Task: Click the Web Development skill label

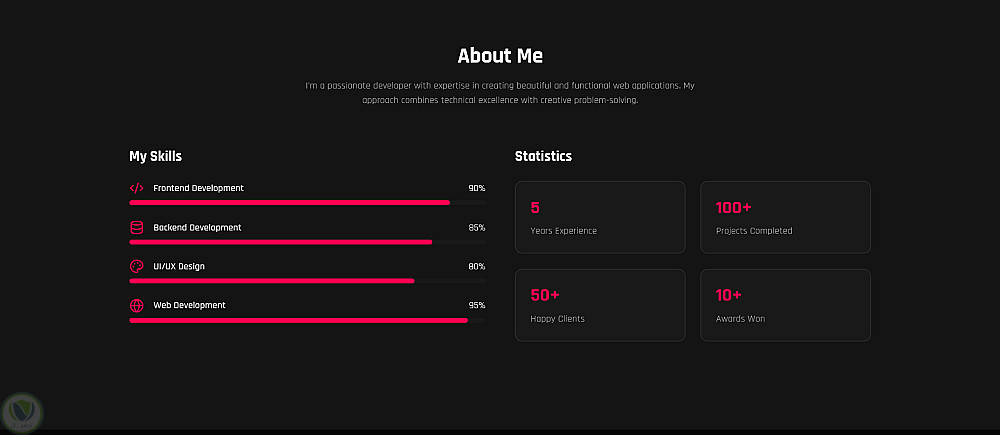Action: (189, 305)
